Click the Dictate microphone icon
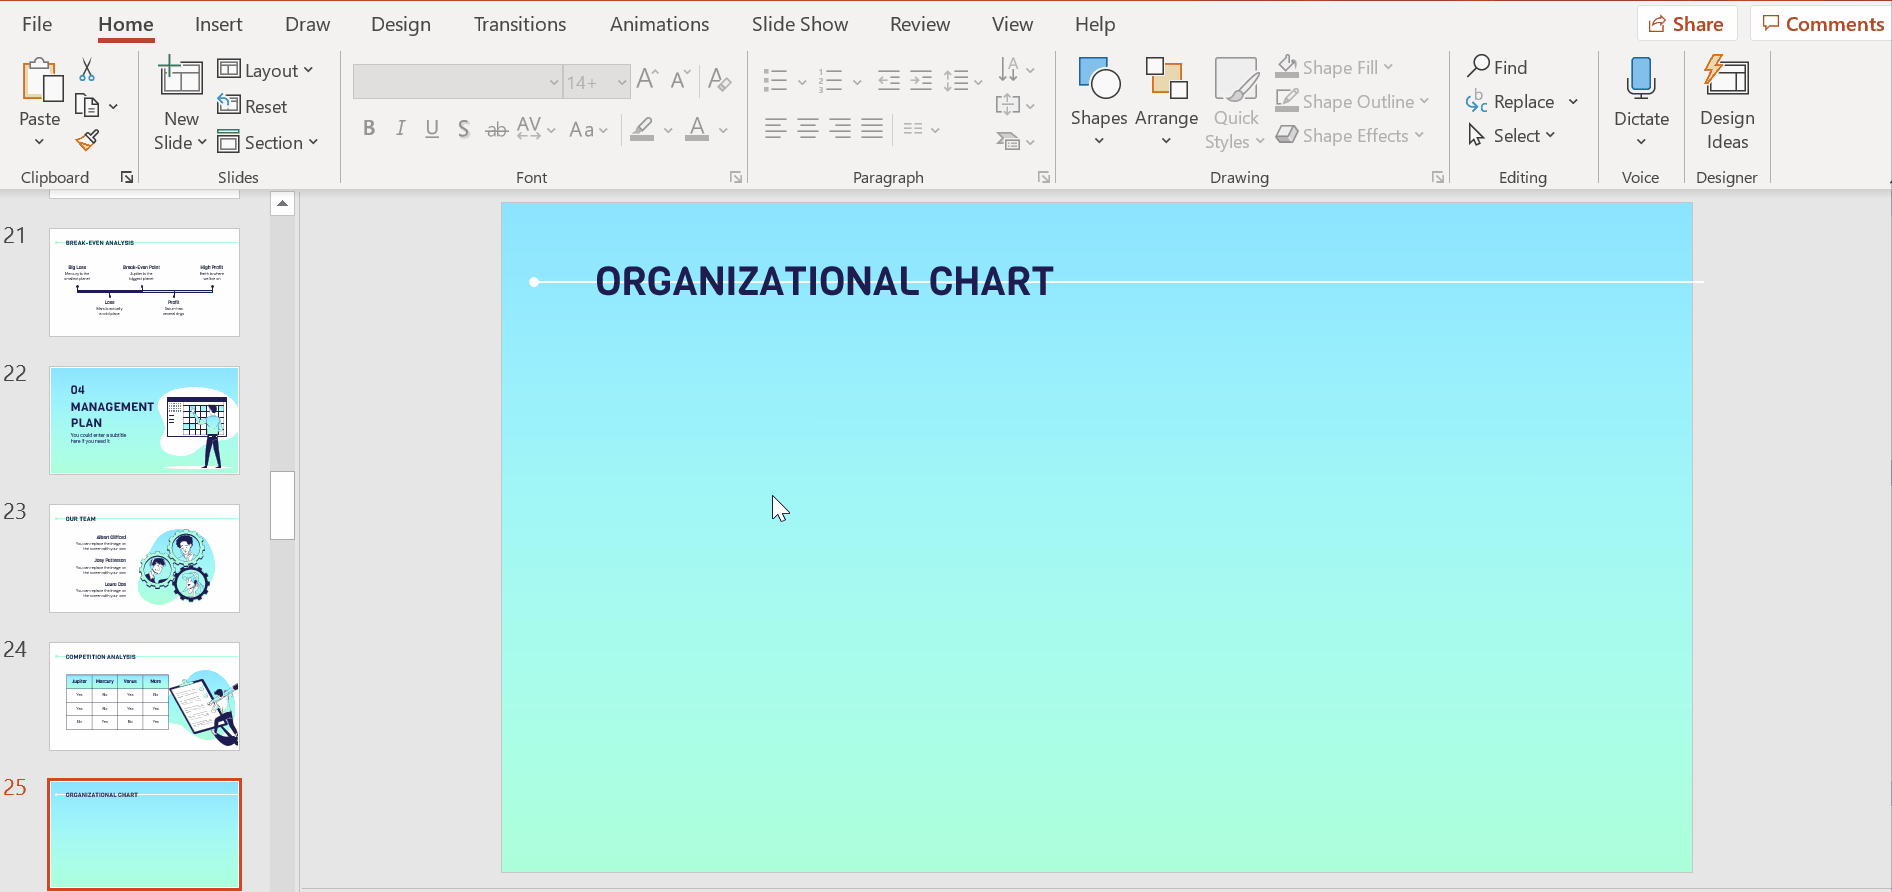The width and height of the screenshot is (1892, 892). tap(1641, 80)
